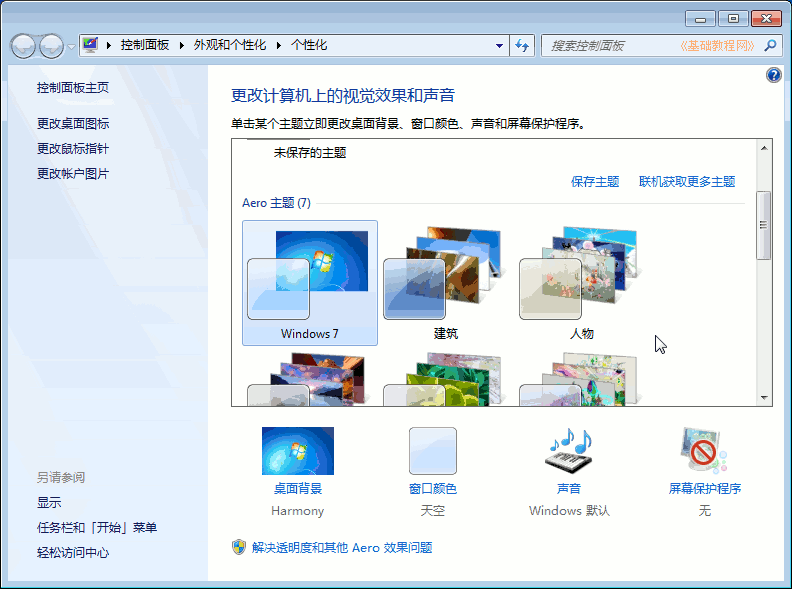The width and height of the screenshot is (792, 589).
Task: Click the 声音 text link
Action: (x=569, y=488)
